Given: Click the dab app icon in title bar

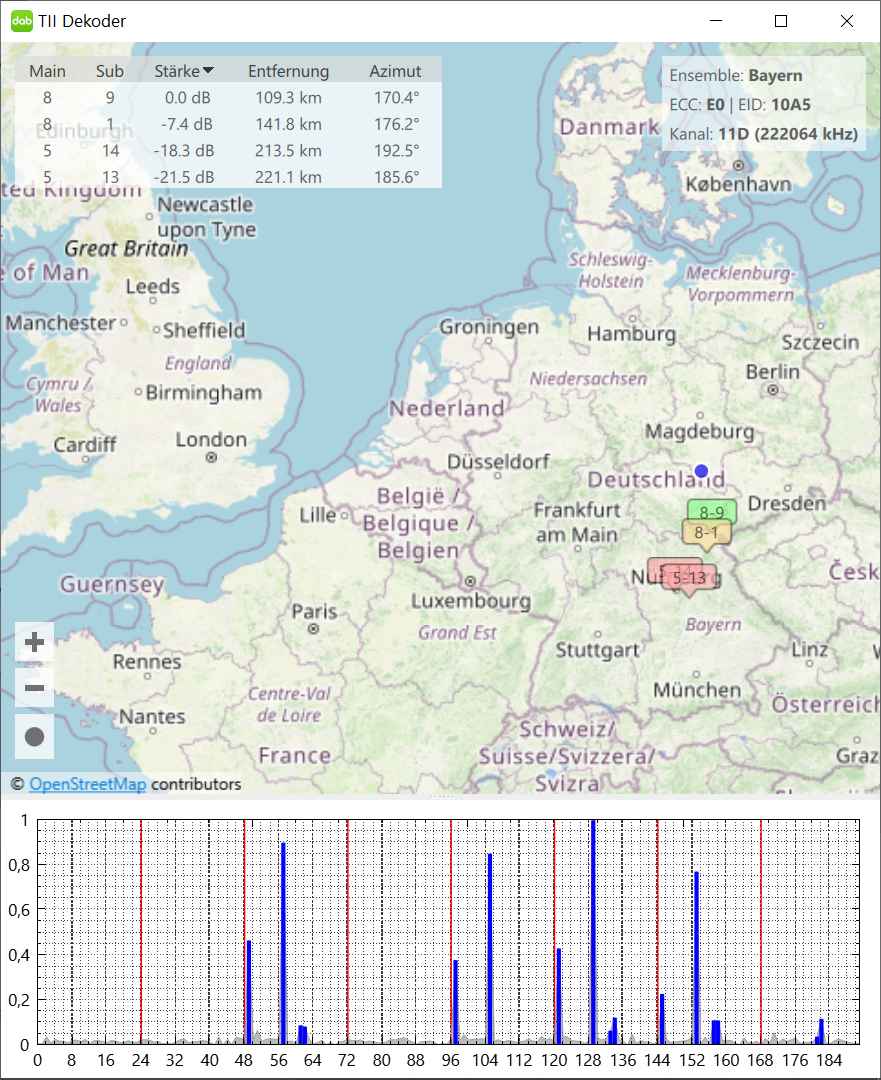Looking at the screenshot, I should click(21, 20).
